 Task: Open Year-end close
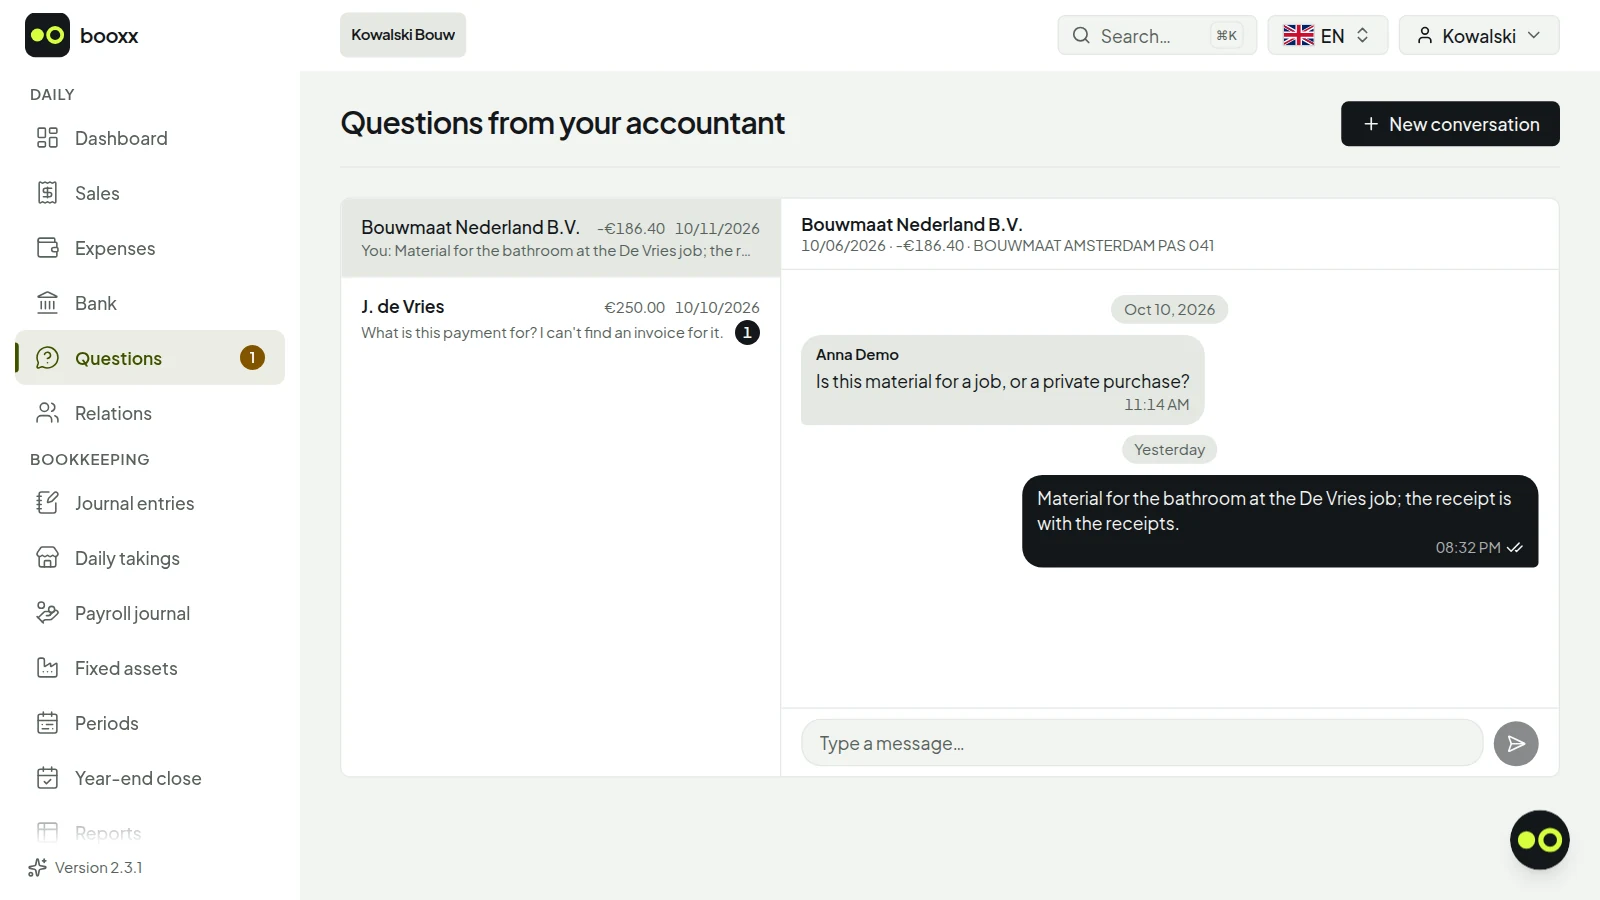coord(150,778)
